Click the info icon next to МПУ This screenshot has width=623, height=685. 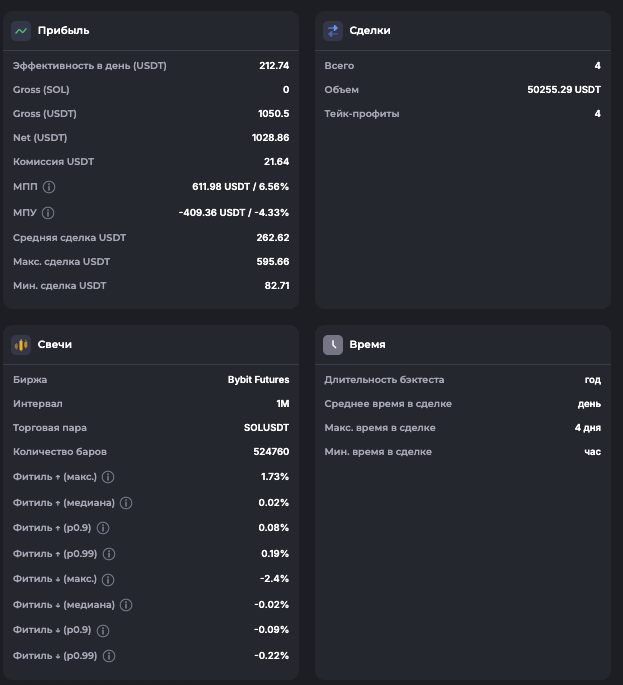pos(49,213)
